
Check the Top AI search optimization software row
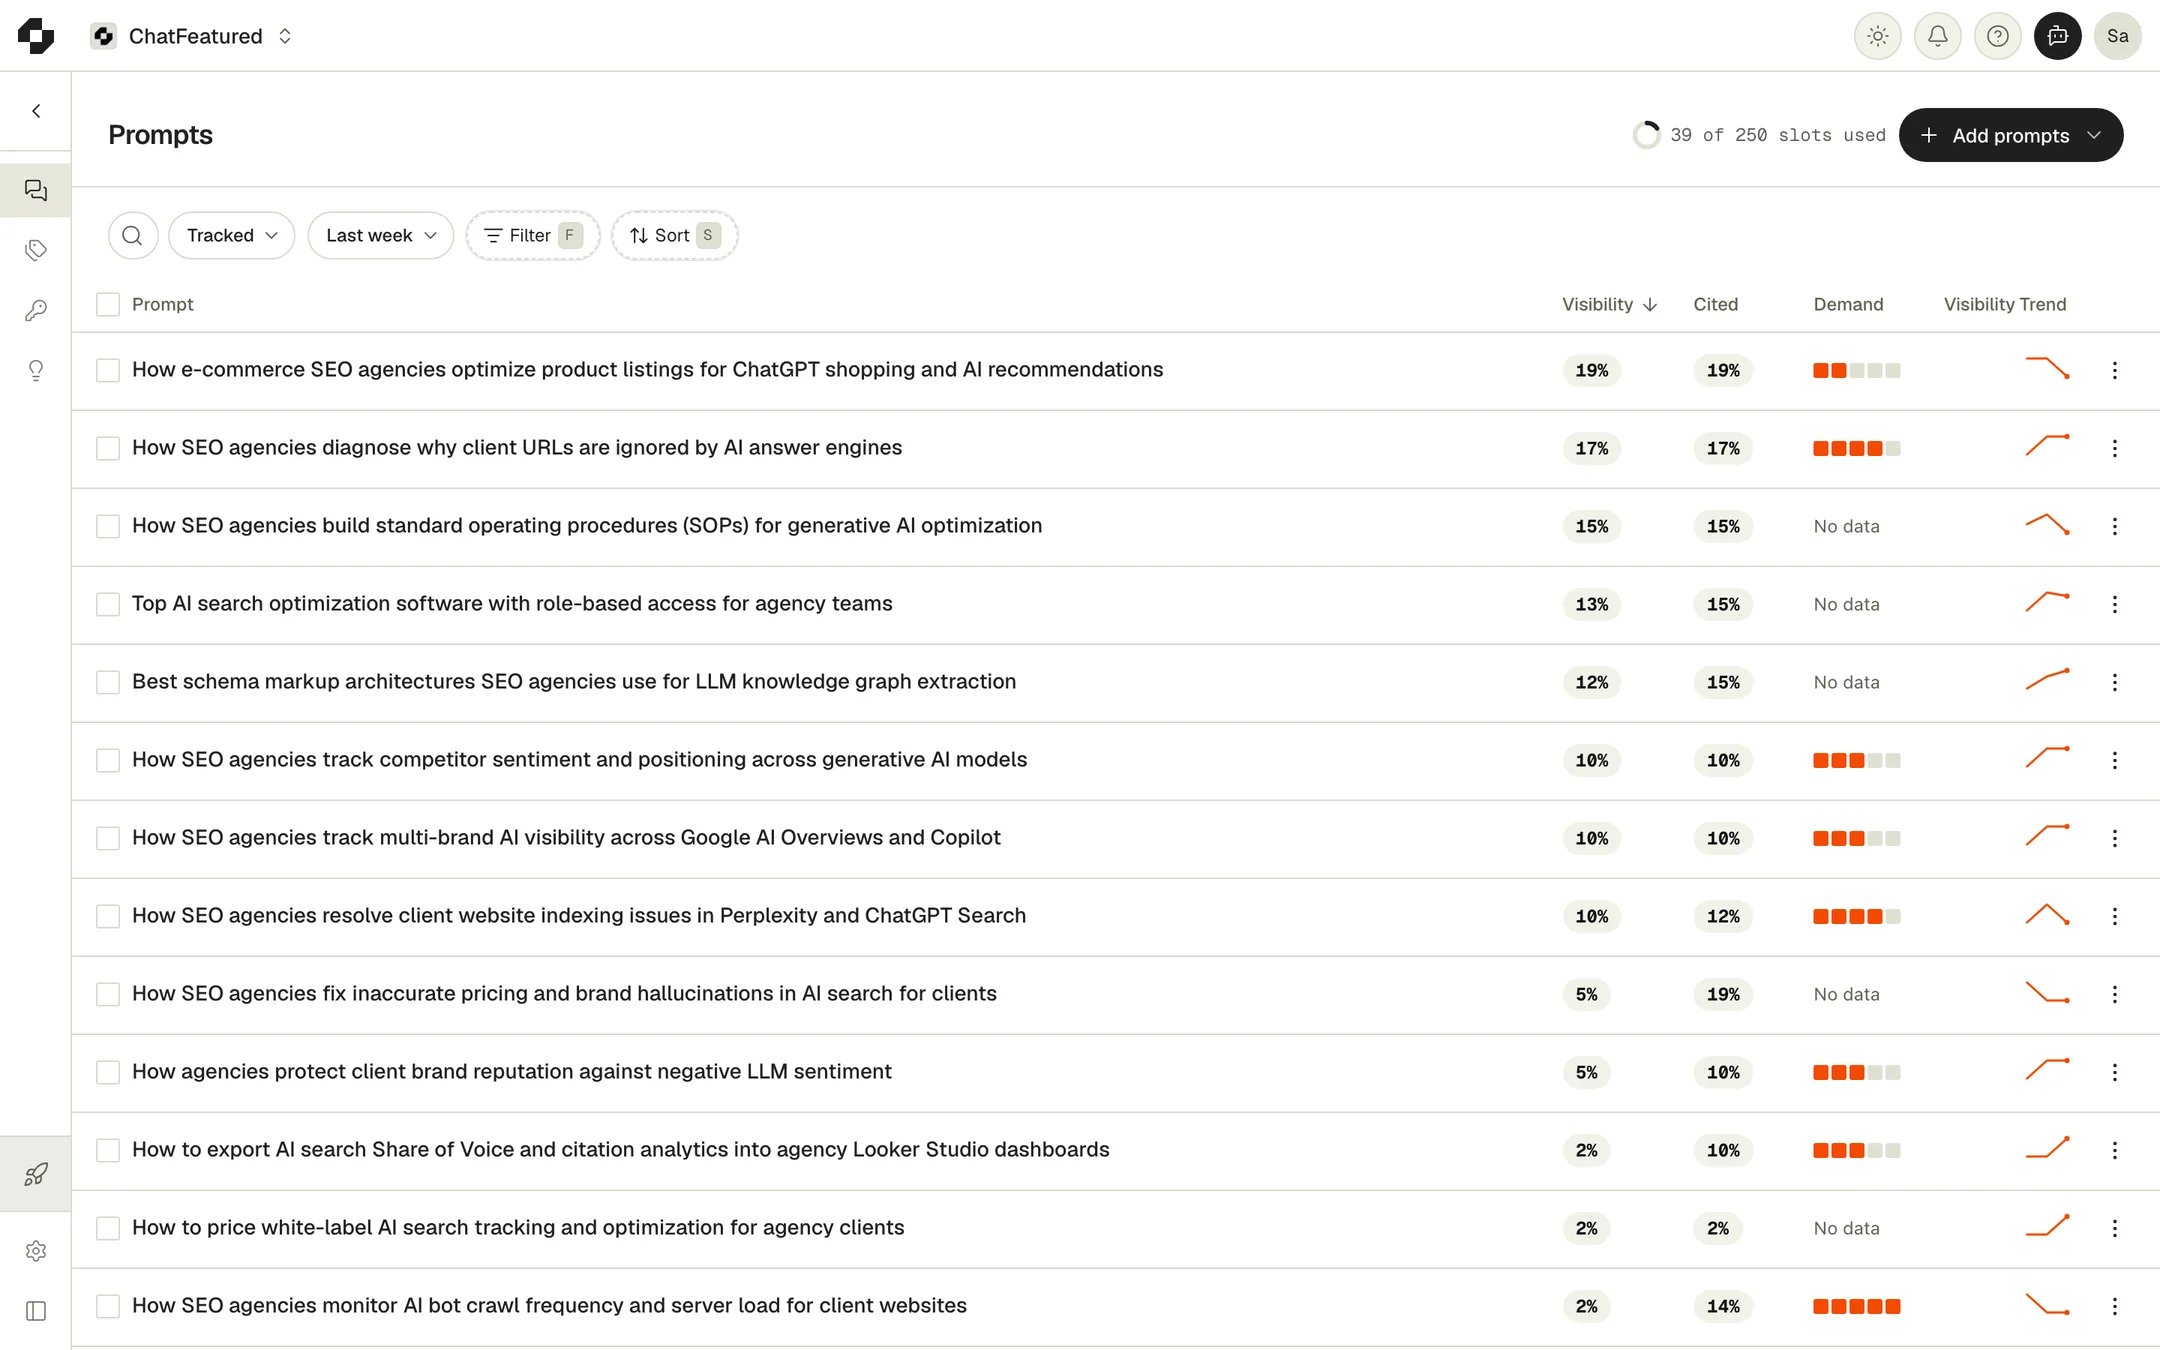[x=108, y=604]
